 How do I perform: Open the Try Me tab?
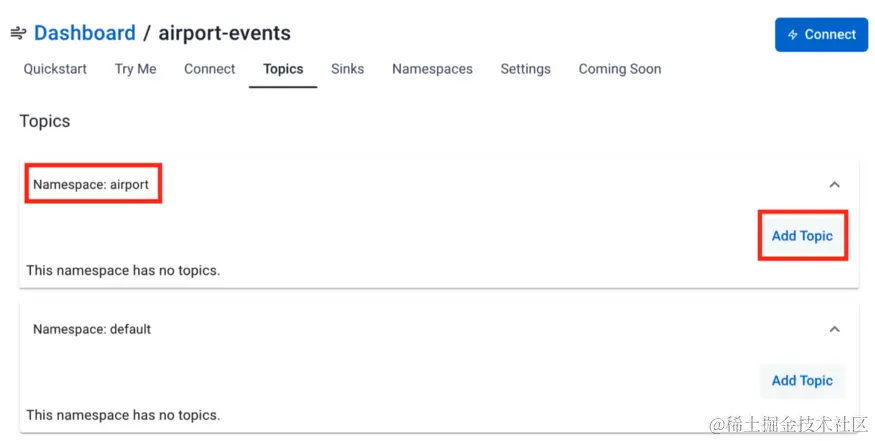135,69
